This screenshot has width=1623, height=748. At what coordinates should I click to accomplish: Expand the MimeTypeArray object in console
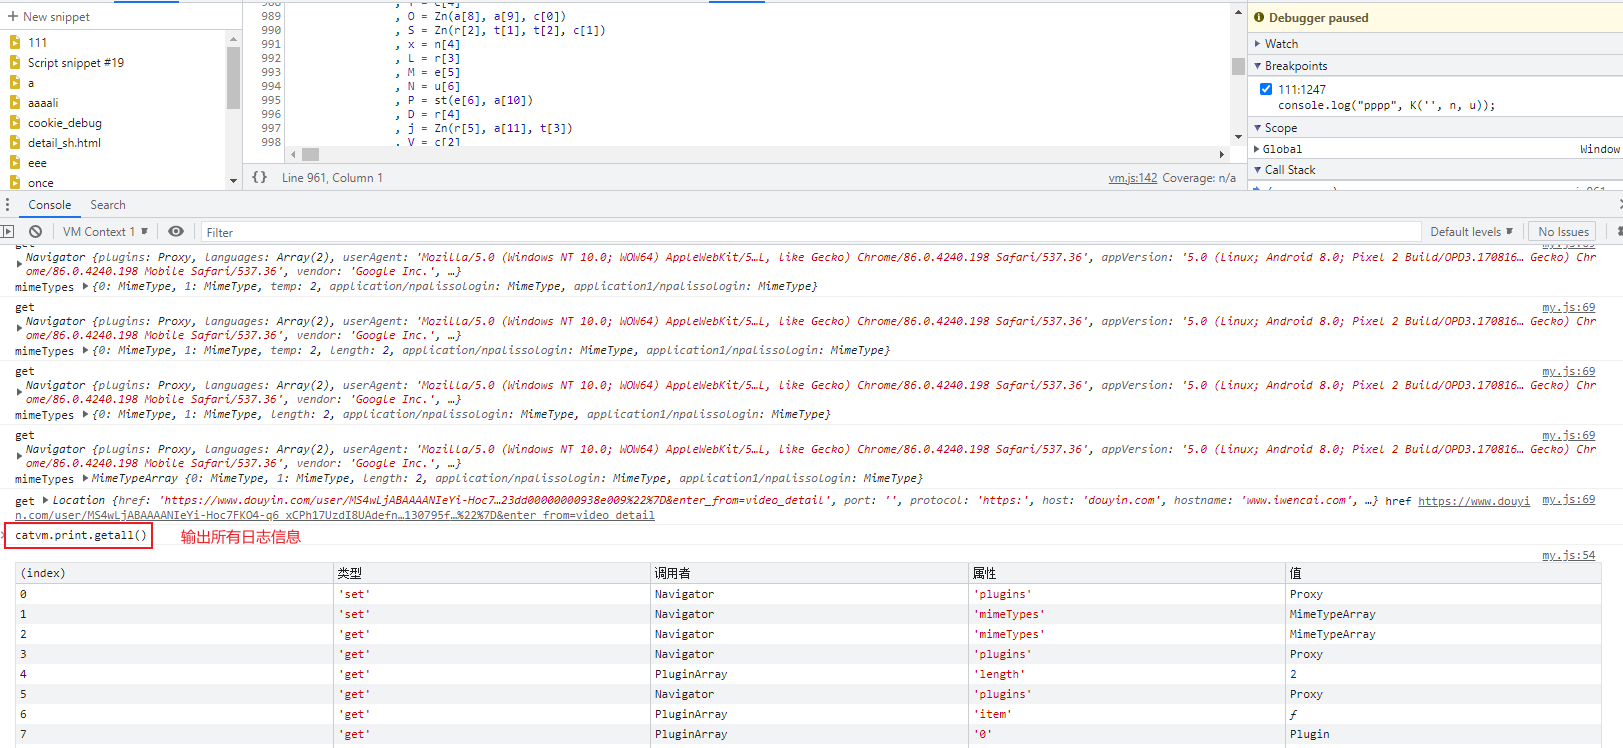pos(85,479)
